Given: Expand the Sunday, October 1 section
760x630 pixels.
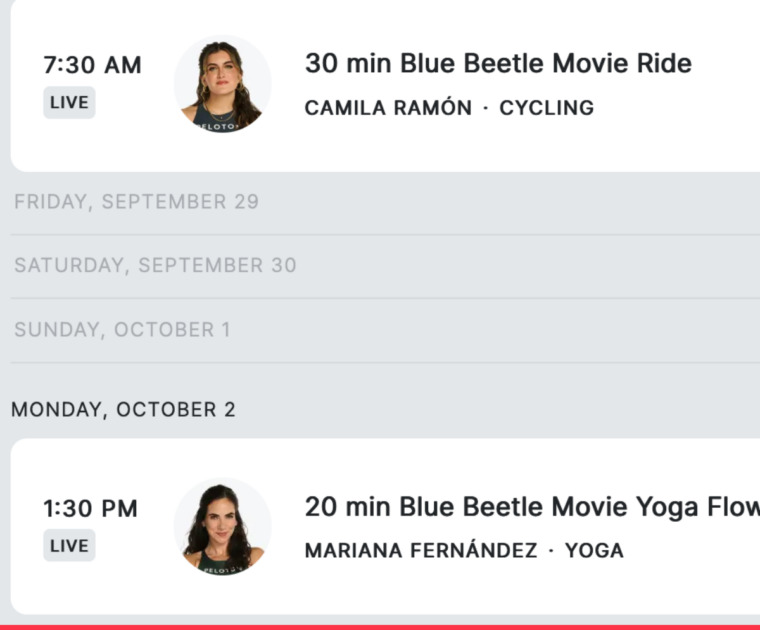Looking at the screenshot, I should pos(122,330).
